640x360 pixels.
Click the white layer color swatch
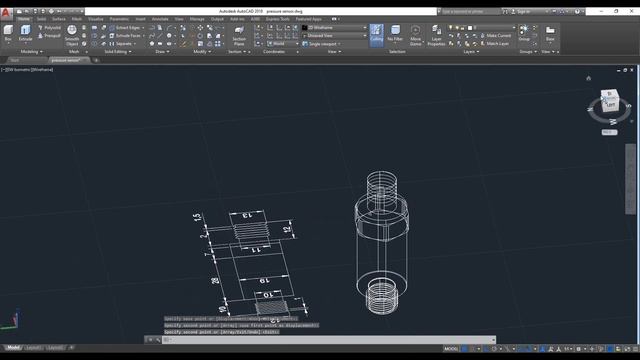(x=470, y=28)
